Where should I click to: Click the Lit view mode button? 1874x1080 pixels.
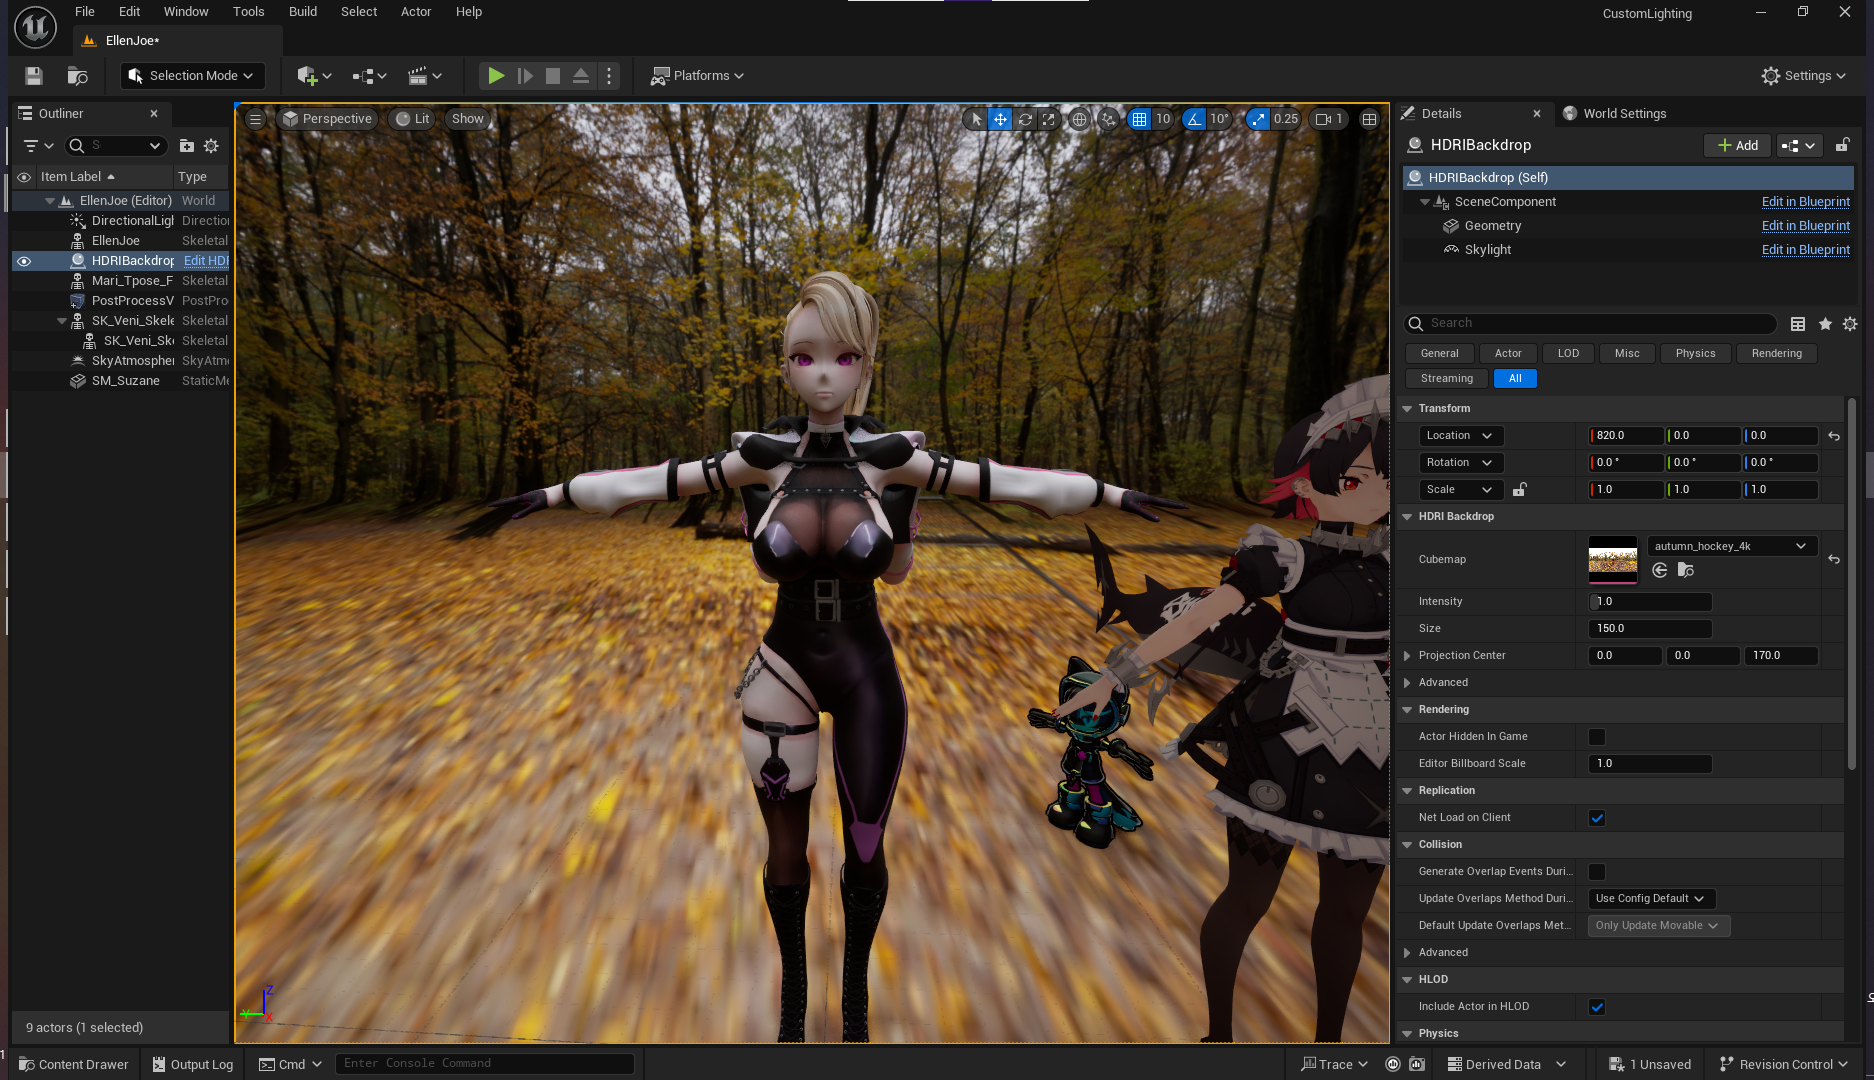tap(412, 119)
